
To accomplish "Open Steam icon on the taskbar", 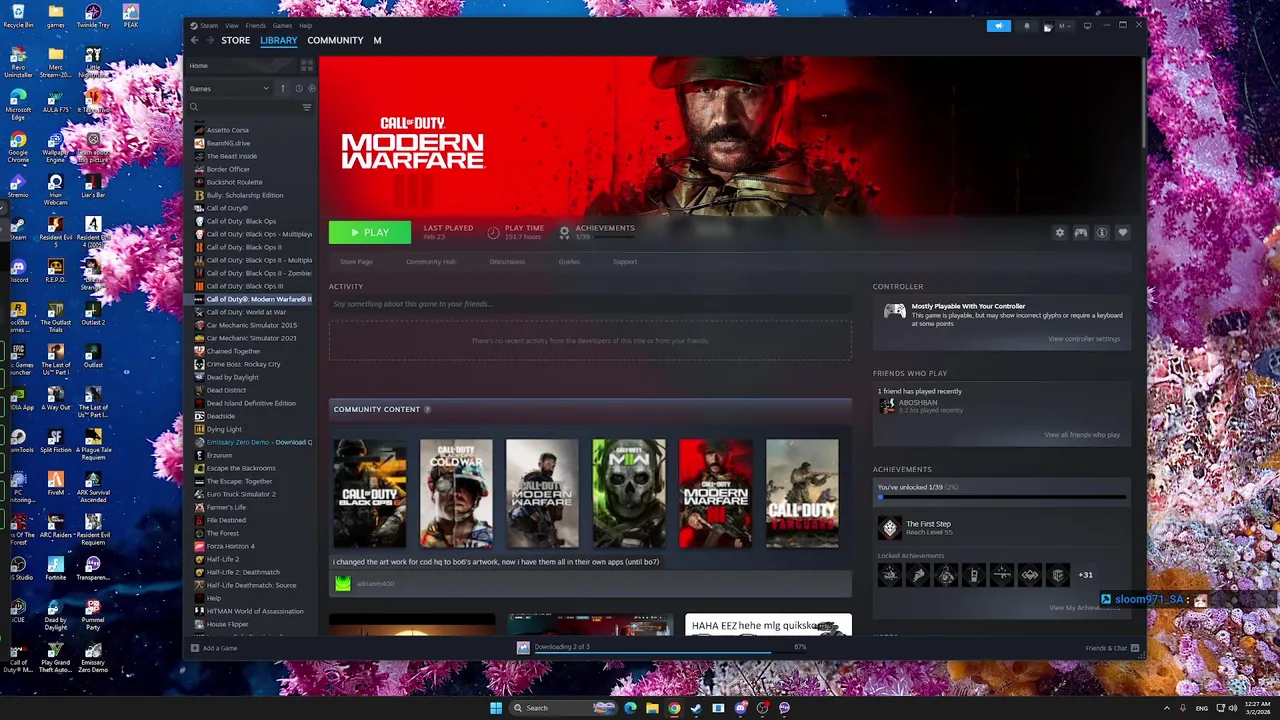I will point(696,708).
